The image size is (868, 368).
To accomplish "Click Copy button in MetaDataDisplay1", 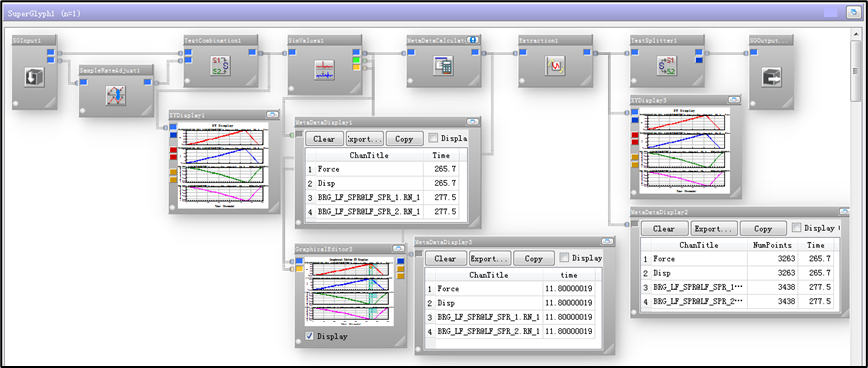I will (x=405, y=139).
